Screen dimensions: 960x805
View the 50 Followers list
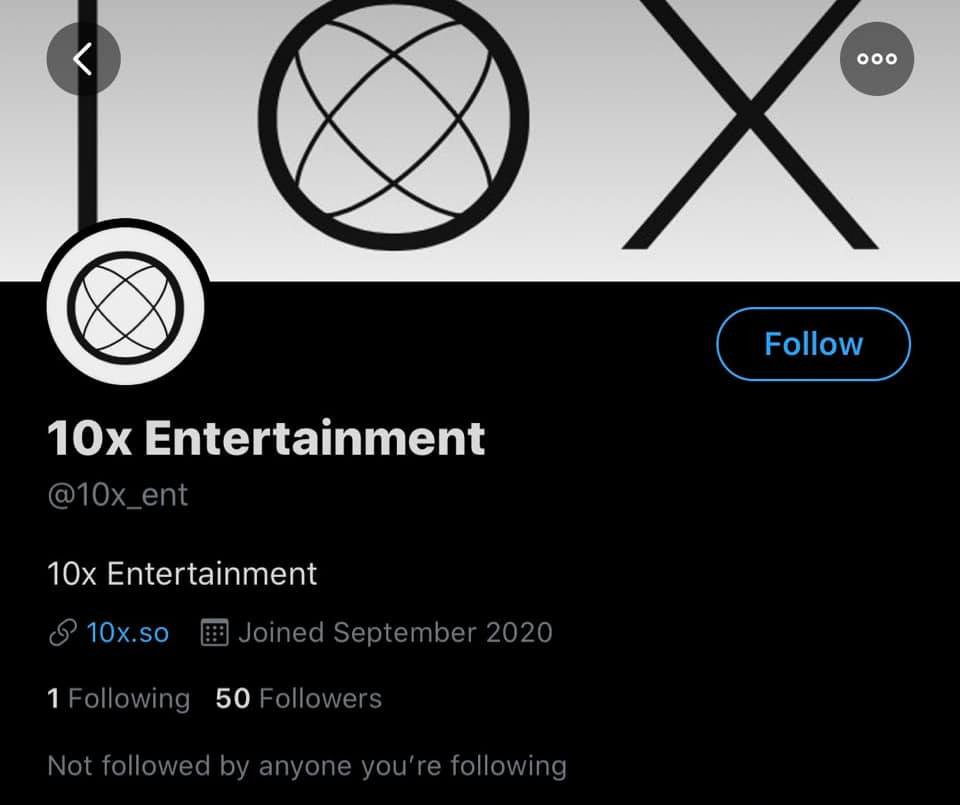298,698
